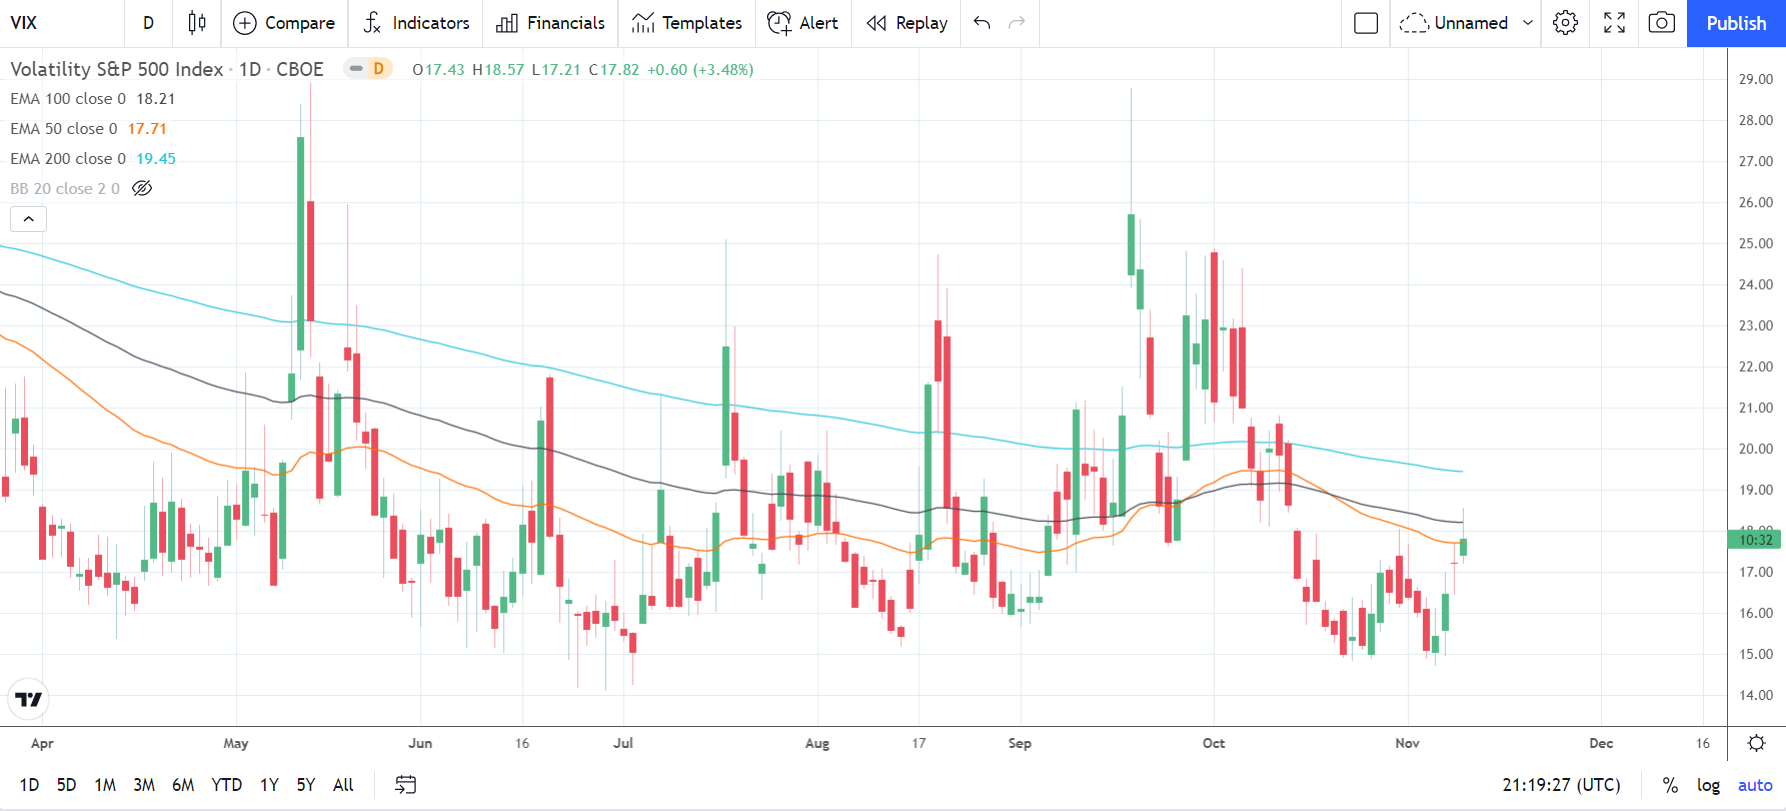Click the Volatility S&P 500 Index title
The image size is (1786, 811).
pos(117,69)
